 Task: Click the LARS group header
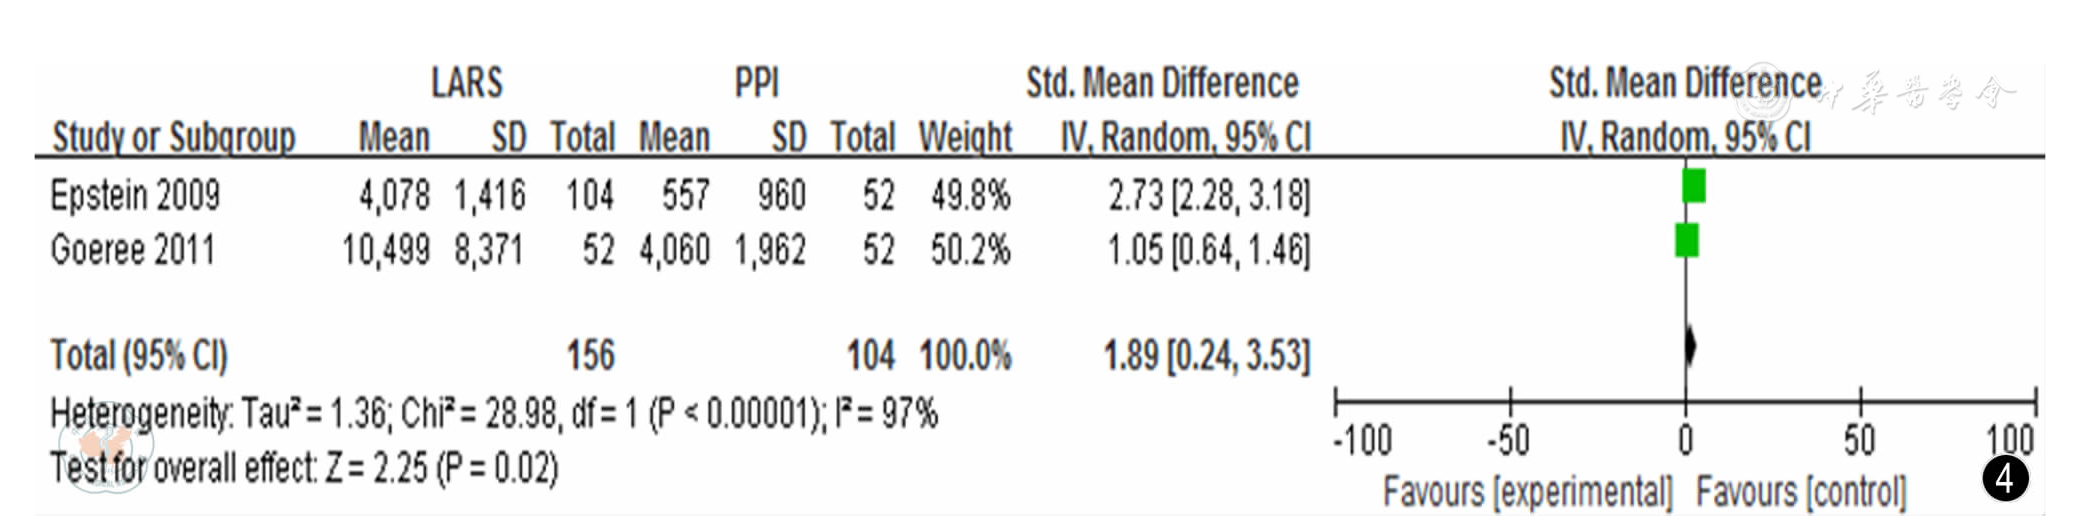[466, 82]
